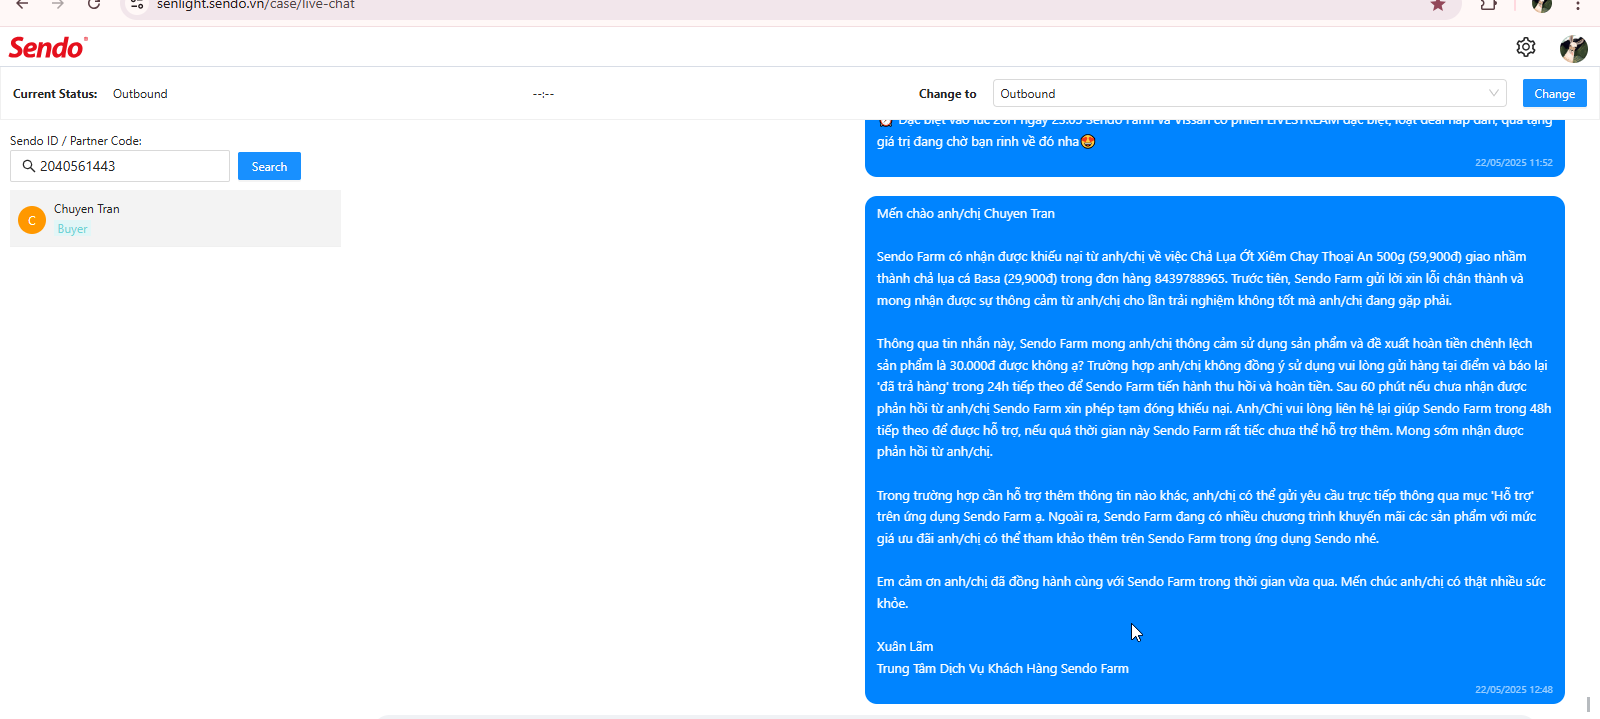Click the browser address bar URL
Screen dimensions: 1600x719
pyautogui.click(x=256, y=5)
